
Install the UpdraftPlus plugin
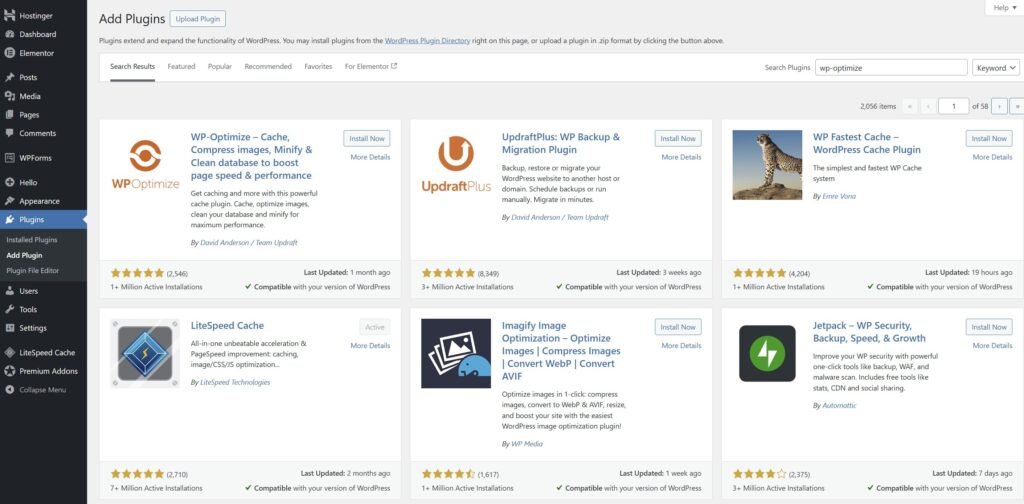pos(678,138)
